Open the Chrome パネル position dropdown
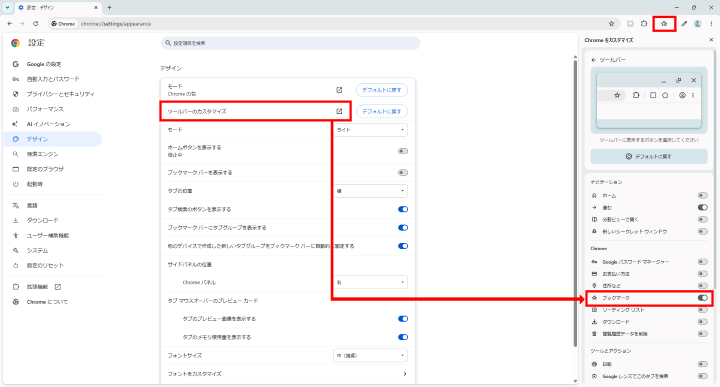Viewport: 720px width, 387px height. coord(370,282)
